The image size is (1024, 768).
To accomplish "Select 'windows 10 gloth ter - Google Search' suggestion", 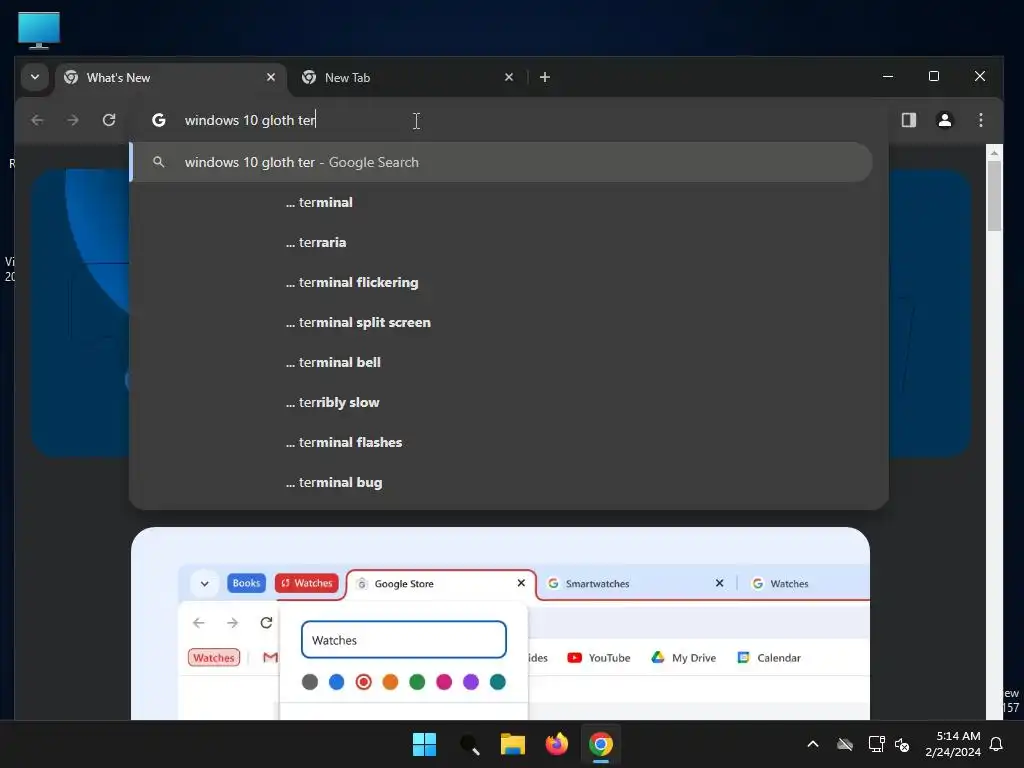I will pyautogui.click(x=502, y=162).
